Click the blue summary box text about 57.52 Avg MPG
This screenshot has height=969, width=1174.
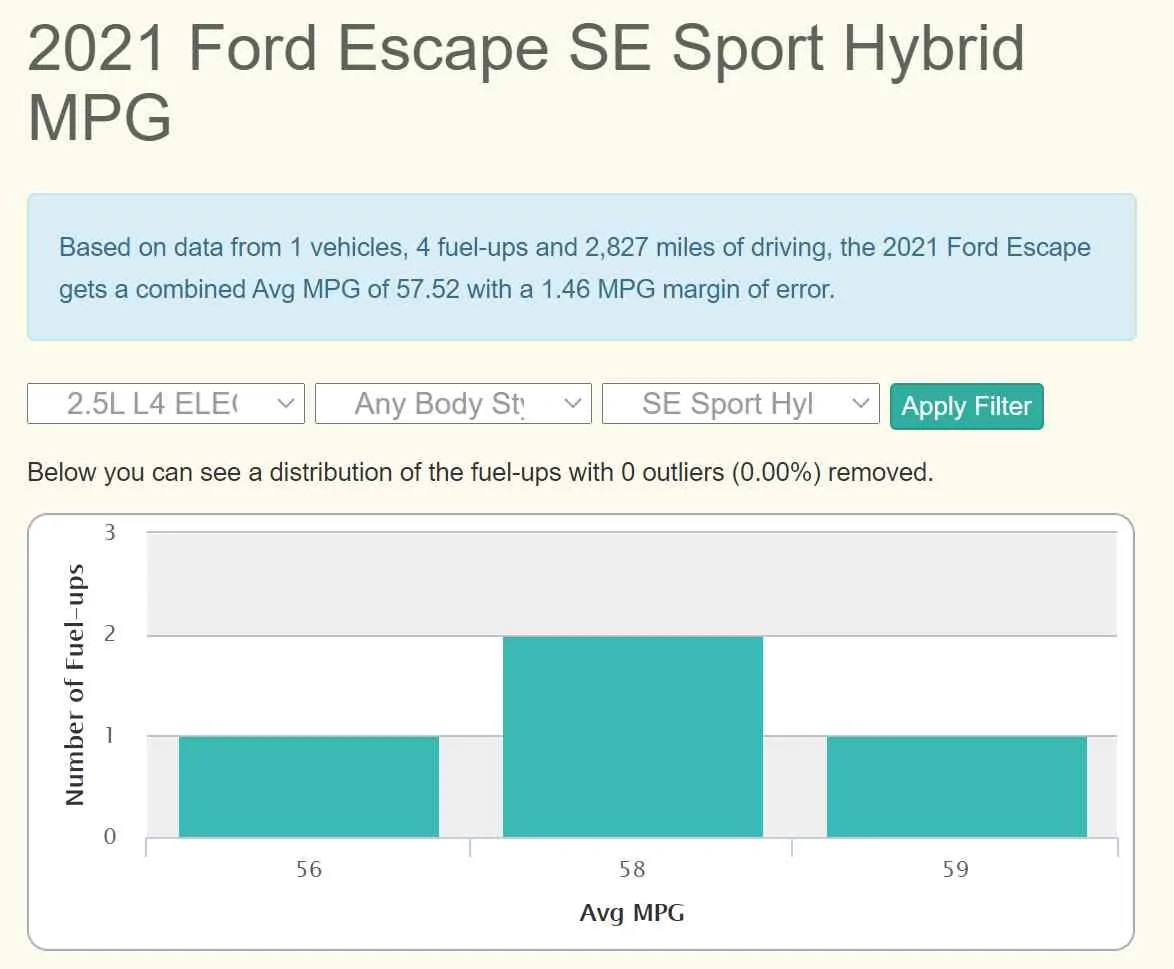tap(574, 268)
